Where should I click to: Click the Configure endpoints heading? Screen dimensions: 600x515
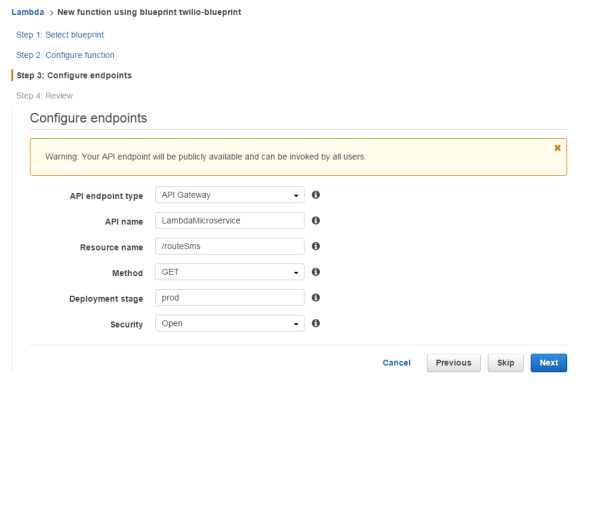tap(88, 118)
